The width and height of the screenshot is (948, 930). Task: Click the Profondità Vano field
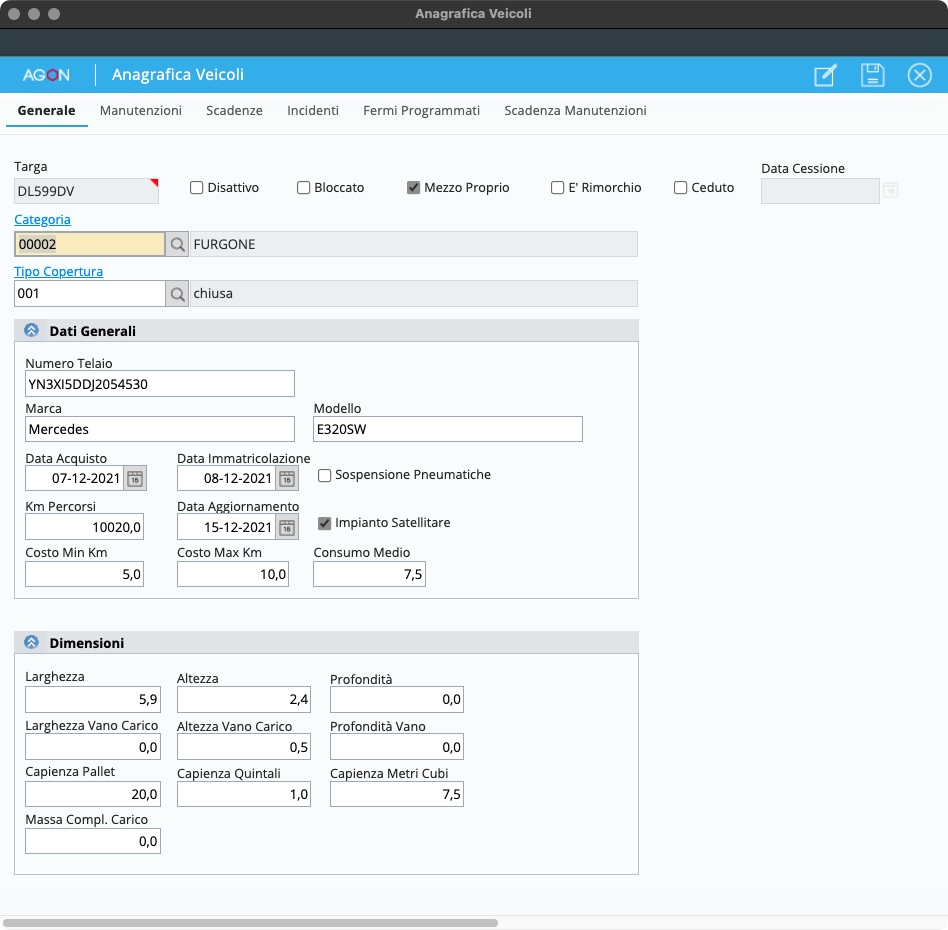(397, 747)
